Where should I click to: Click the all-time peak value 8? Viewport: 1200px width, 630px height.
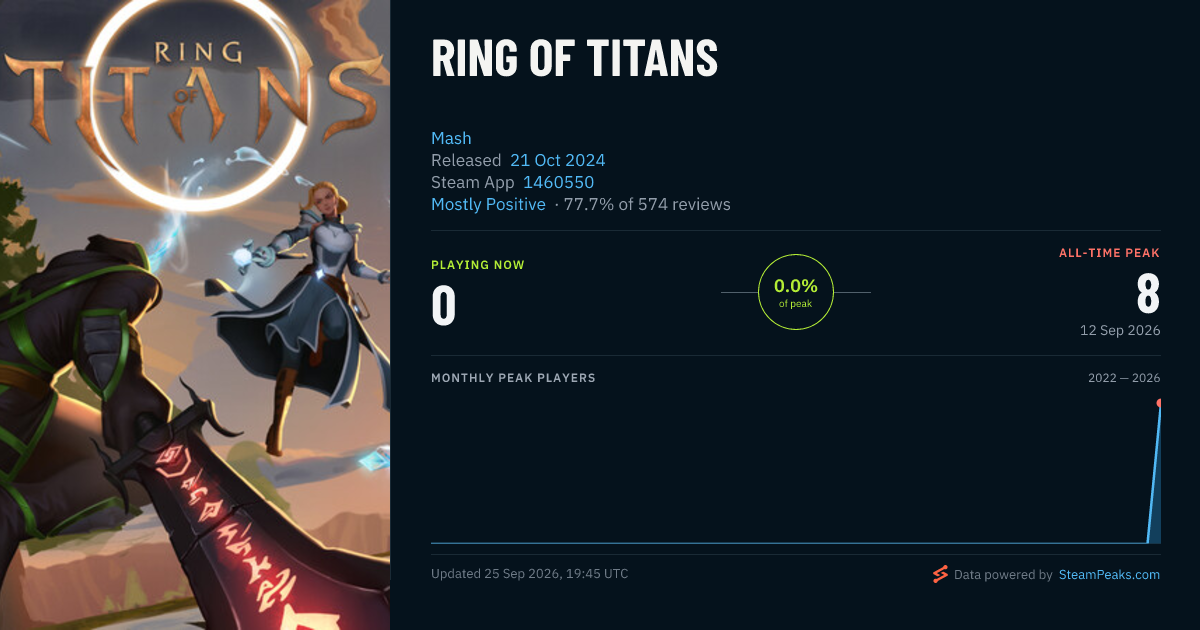pos(1148,295)
